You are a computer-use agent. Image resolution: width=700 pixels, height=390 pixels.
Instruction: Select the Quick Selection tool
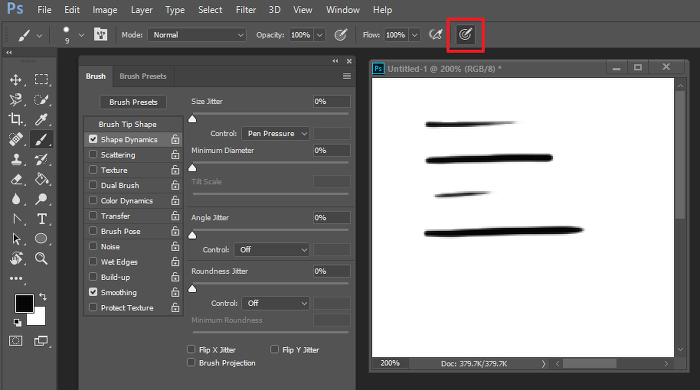point(41,100)
